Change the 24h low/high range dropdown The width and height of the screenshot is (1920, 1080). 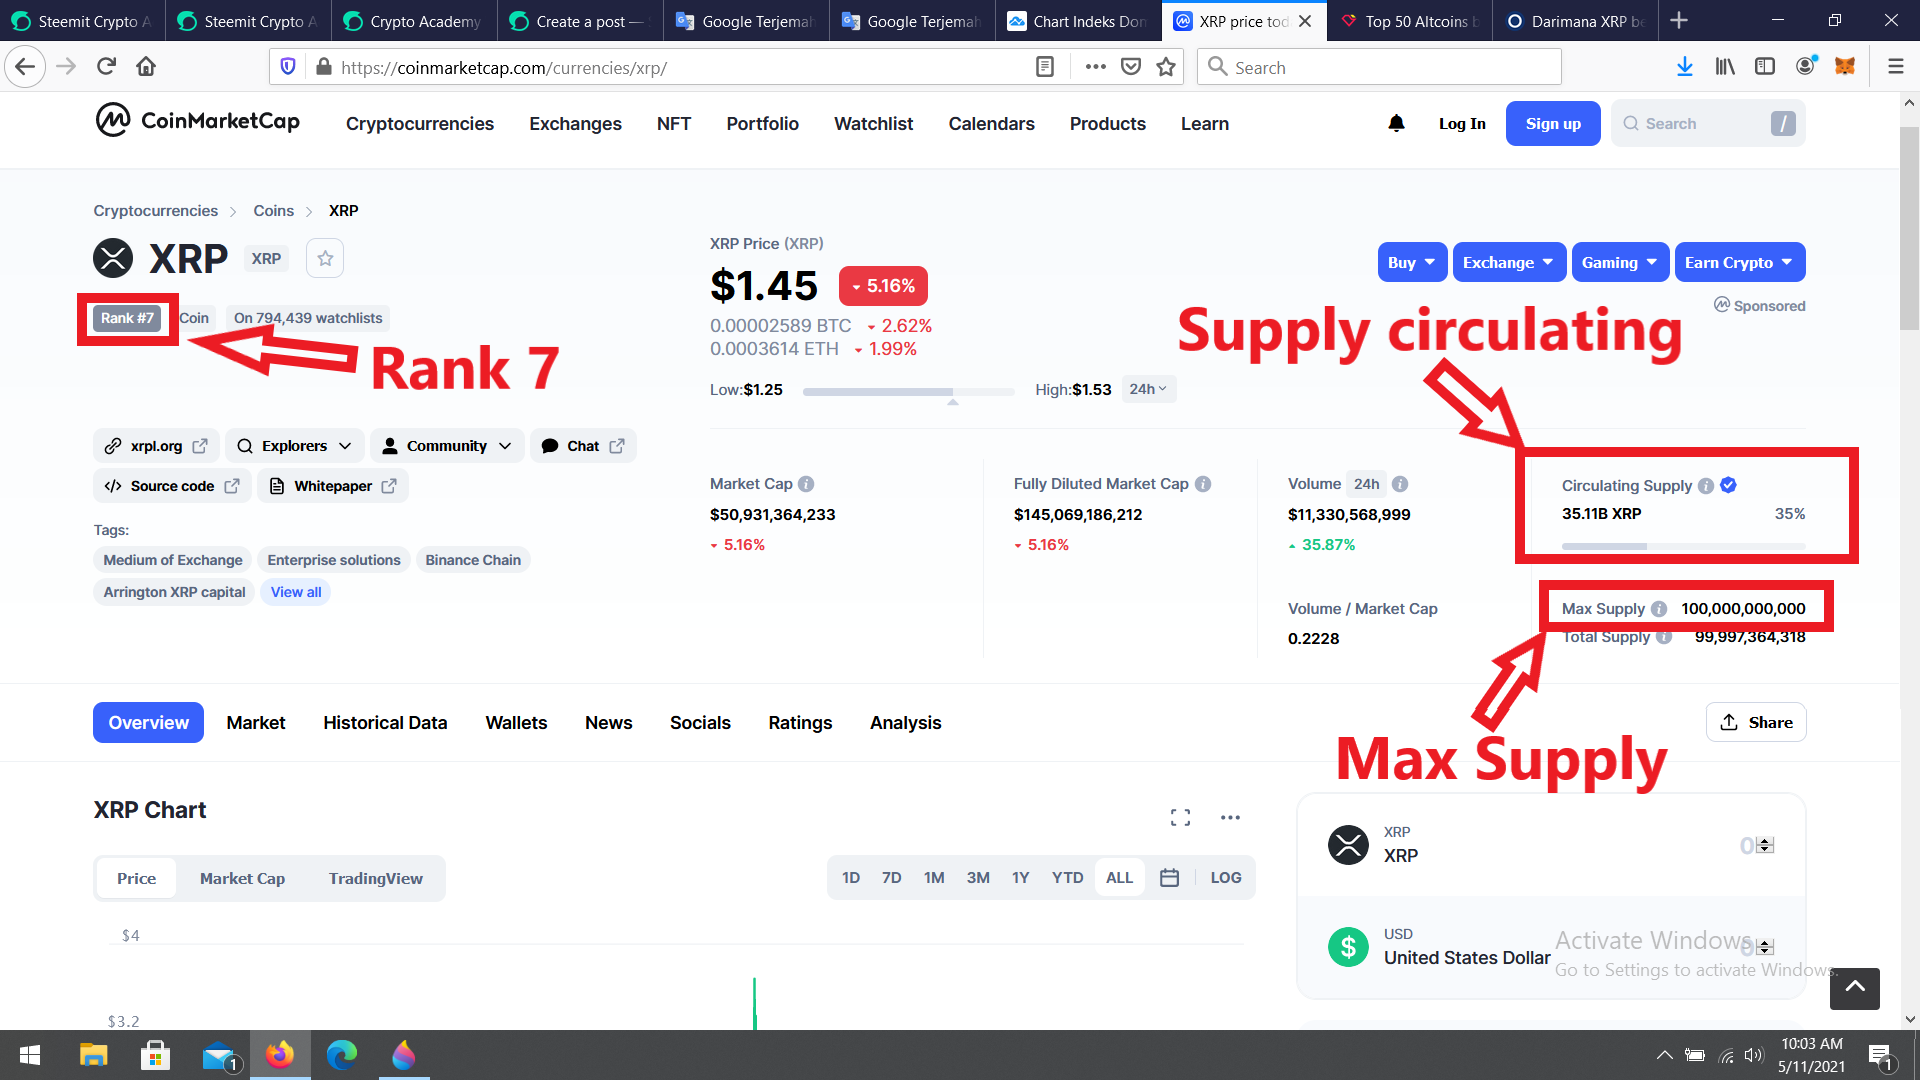point(1149,389)
